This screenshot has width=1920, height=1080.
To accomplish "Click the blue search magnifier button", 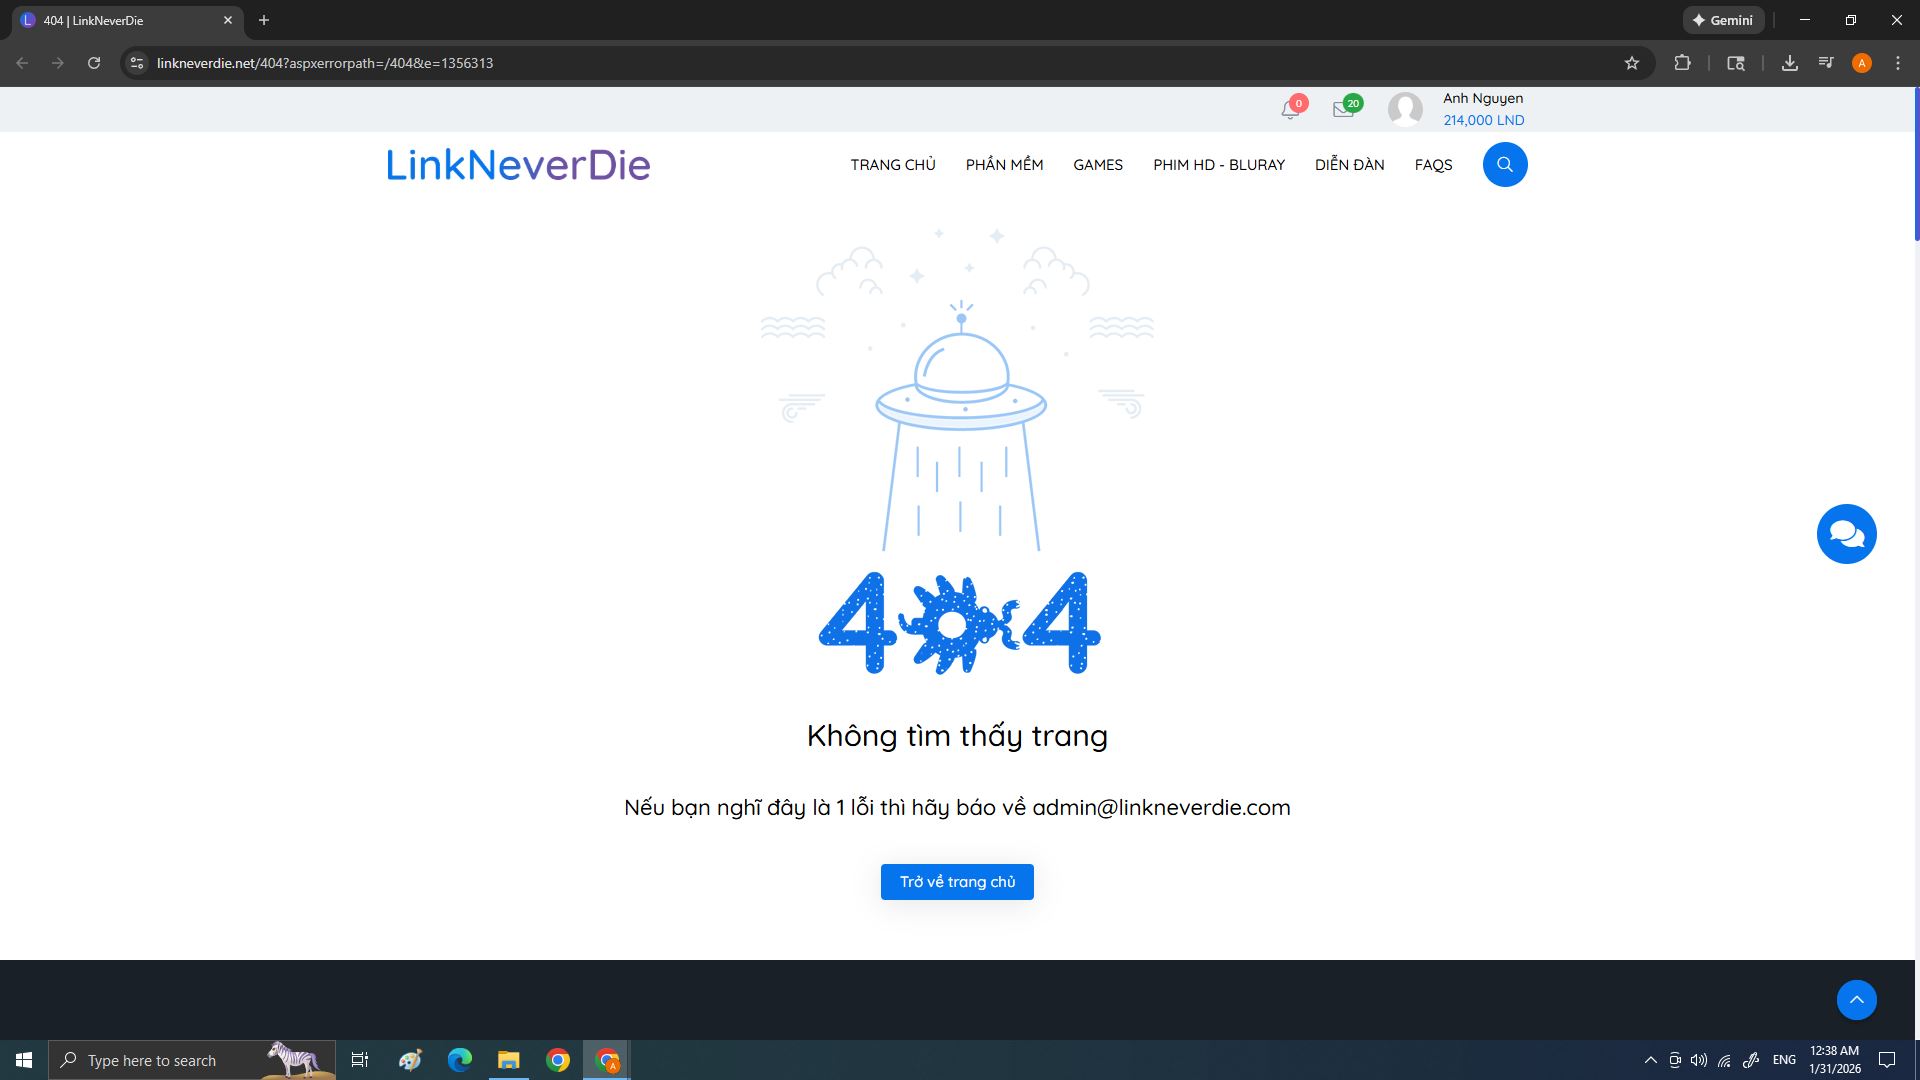I will pos(1504,165).
